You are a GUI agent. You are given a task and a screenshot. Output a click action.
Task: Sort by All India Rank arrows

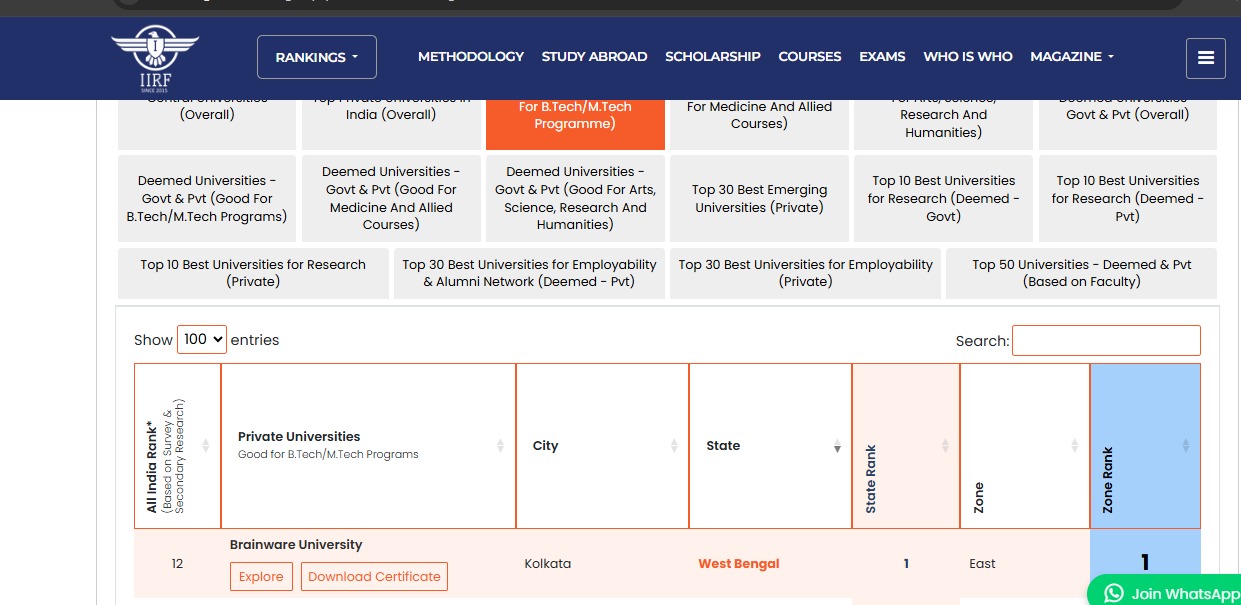(206, 446)
